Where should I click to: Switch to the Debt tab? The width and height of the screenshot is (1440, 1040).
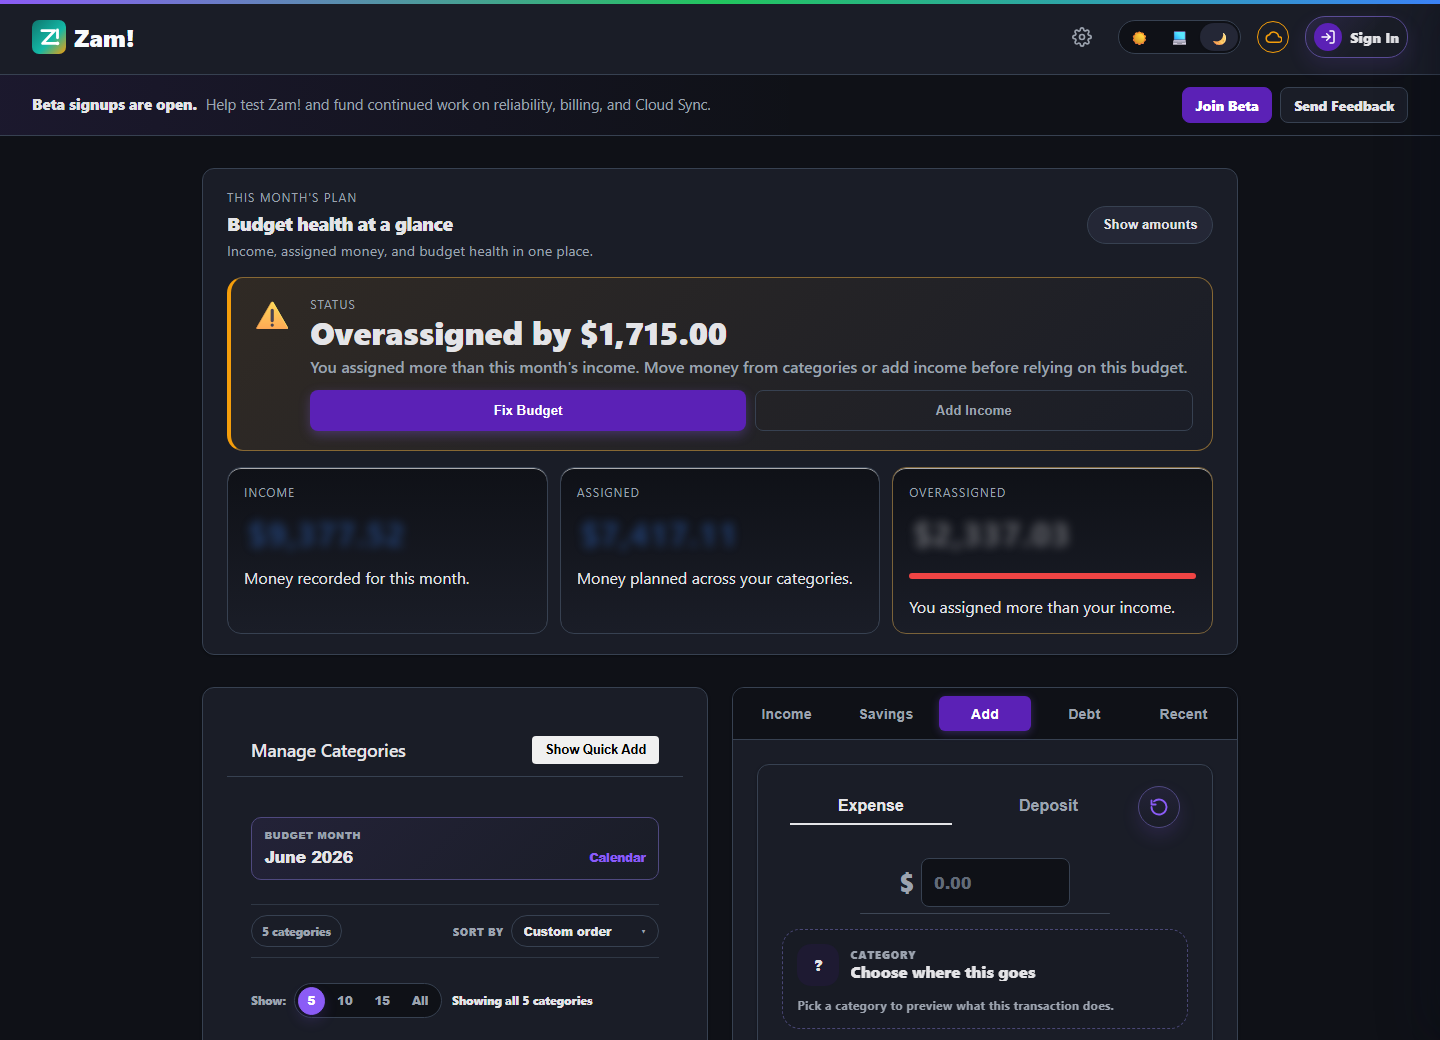[1084, 714]
